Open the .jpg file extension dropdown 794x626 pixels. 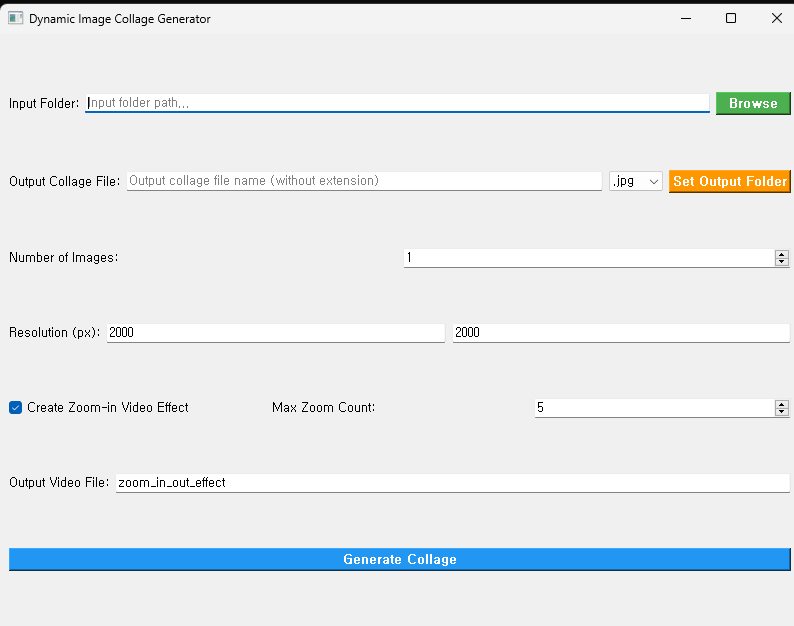636,181
